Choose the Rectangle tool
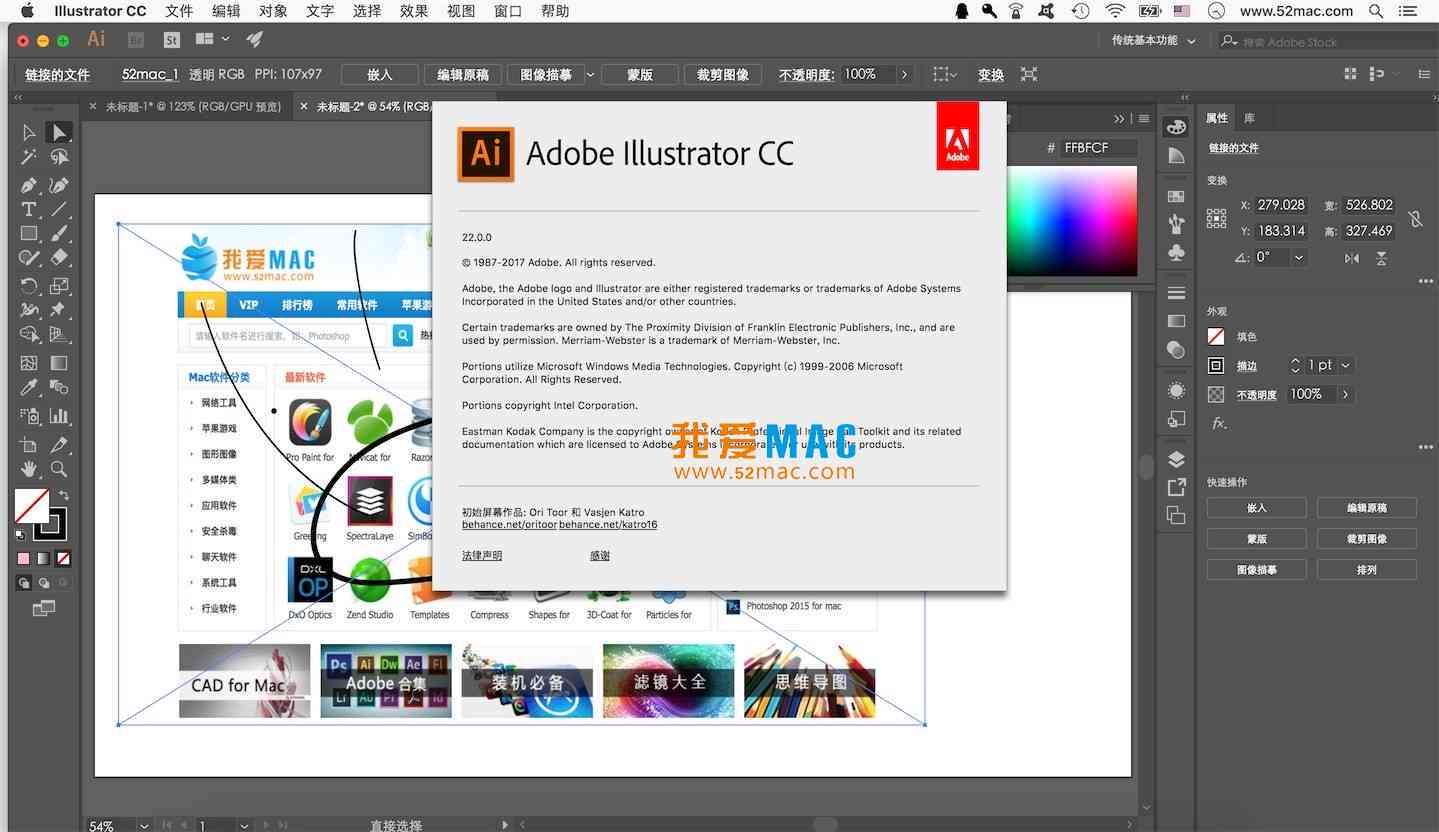Image resolution: width=1439 pixels, height=832 pixels. [29, 234]
